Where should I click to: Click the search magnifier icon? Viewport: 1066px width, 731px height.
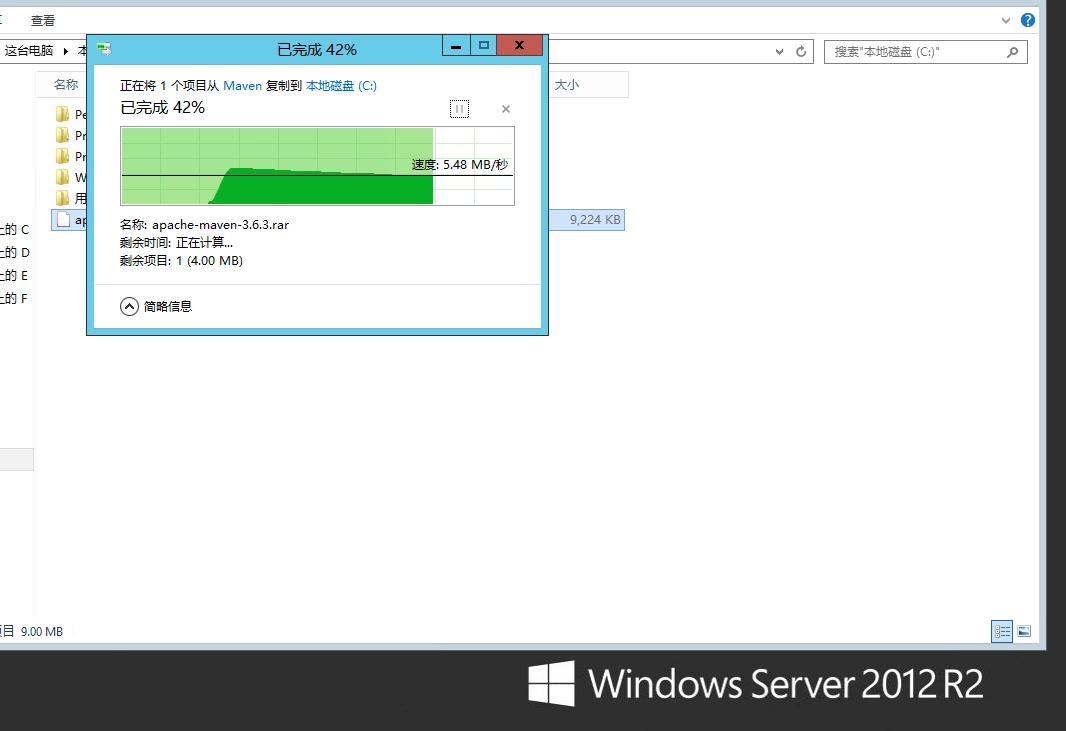click(x=1013, y=52)
